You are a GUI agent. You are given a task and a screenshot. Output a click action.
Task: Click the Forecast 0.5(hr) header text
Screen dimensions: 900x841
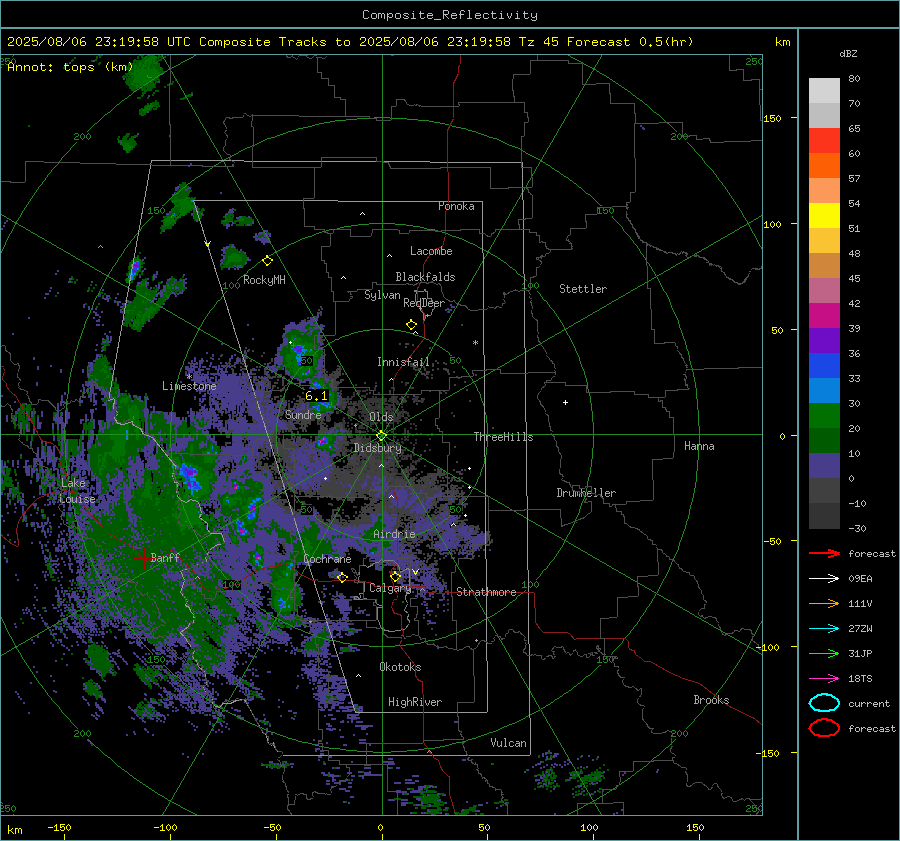[x=630, y=42]
